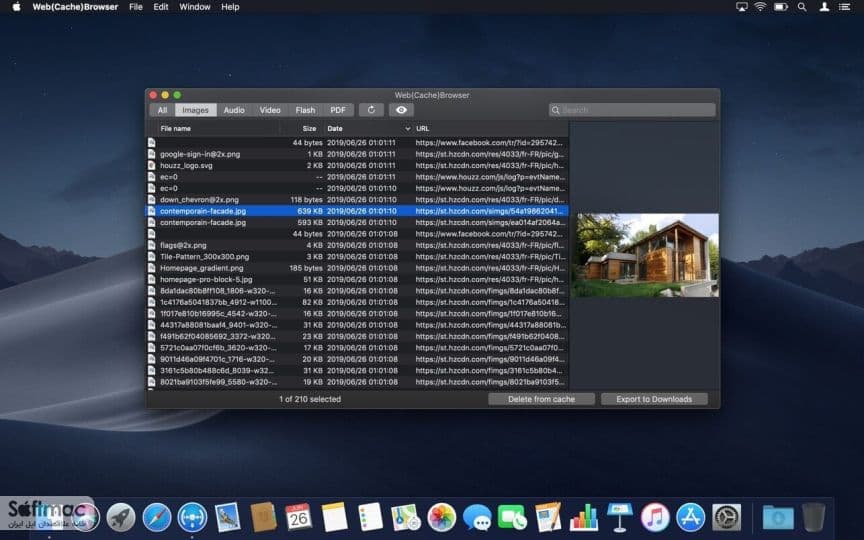The image size is (864, 540).
Task: Click the battery status icon
Action: [781, 7]
